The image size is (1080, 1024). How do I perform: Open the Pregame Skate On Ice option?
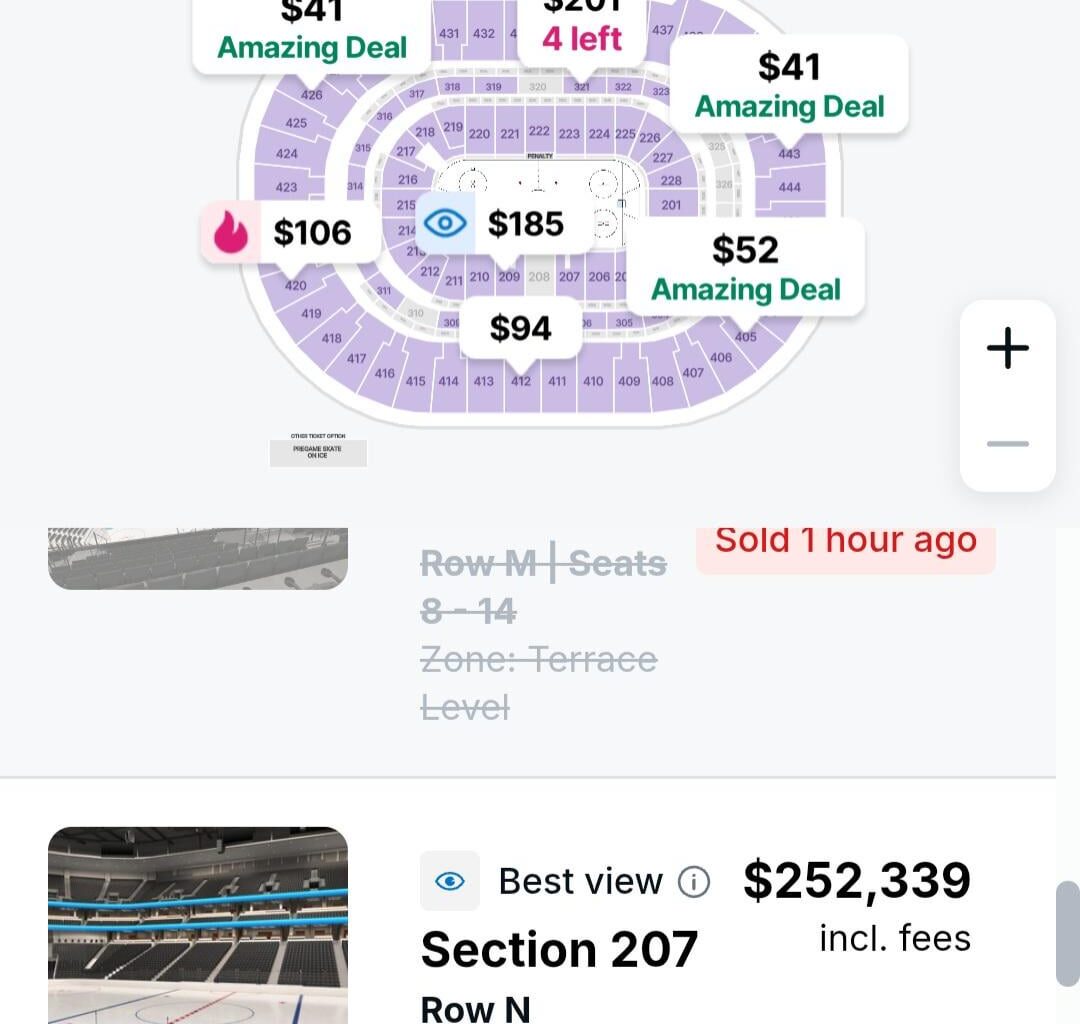click(318, 451)
